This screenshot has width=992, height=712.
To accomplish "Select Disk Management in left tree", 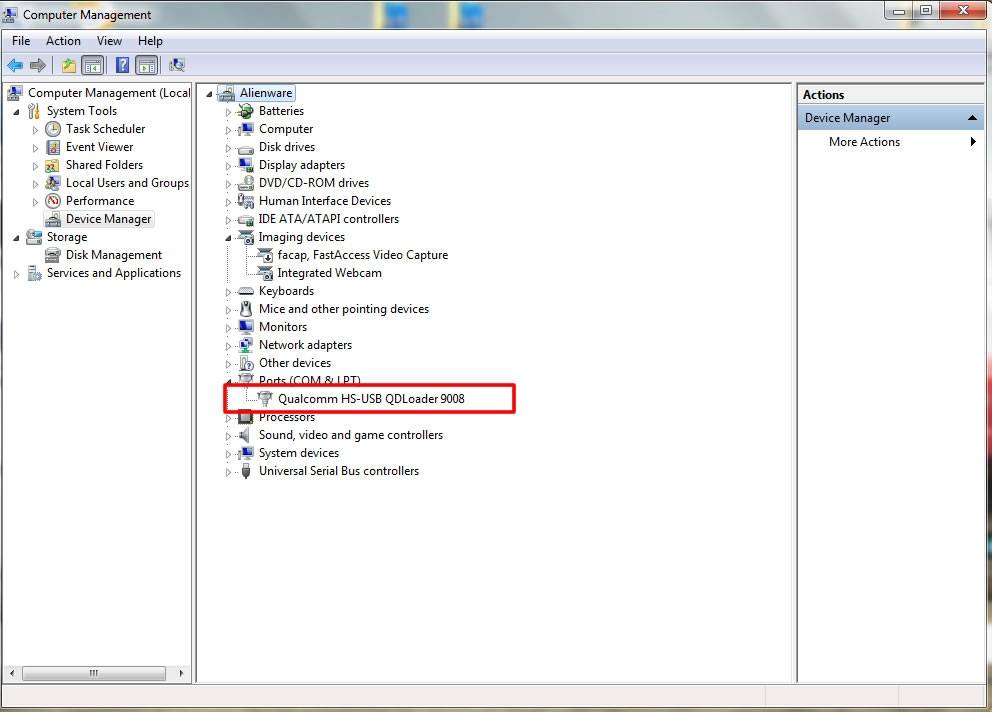I will click(x=113, y=255).
